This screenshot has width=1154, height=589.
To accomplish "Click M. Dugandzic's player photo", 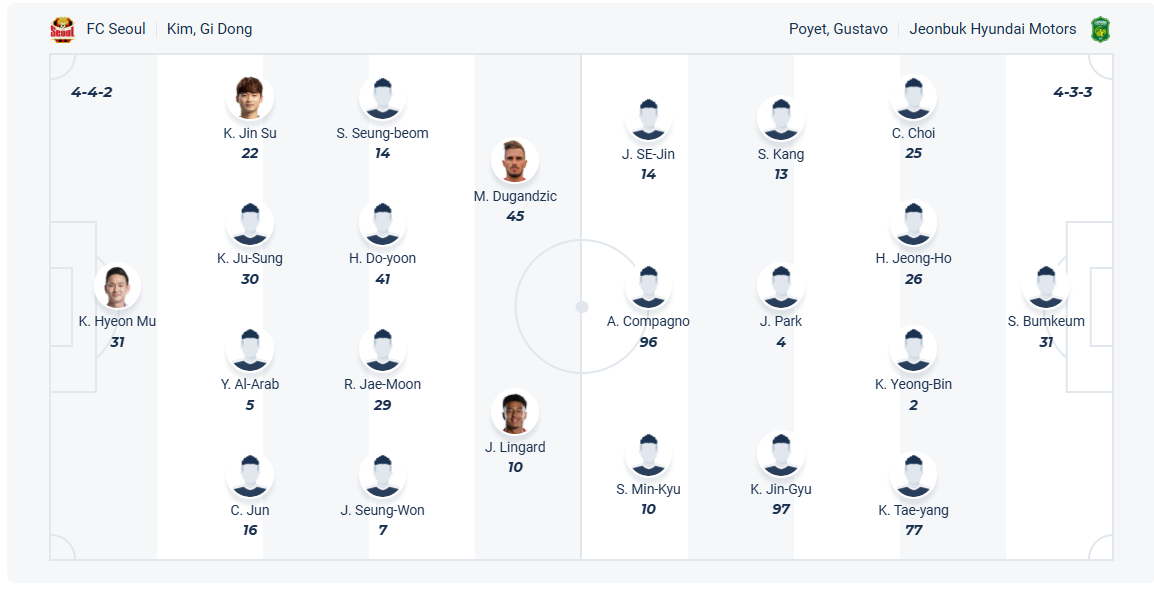I will pos(515,161).
